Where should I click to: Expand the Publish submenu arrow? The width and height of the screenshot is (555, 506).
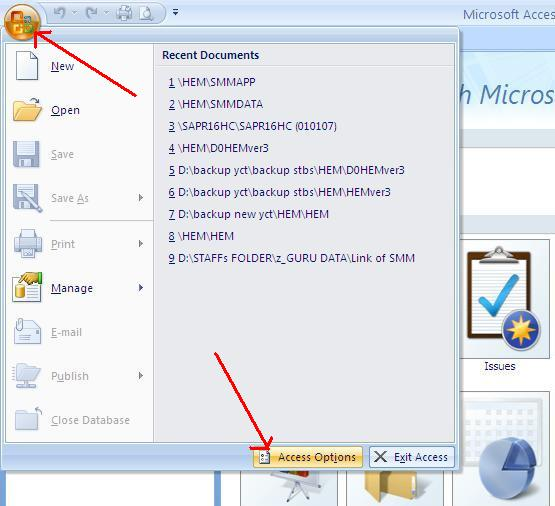click(x=141, y=375)
